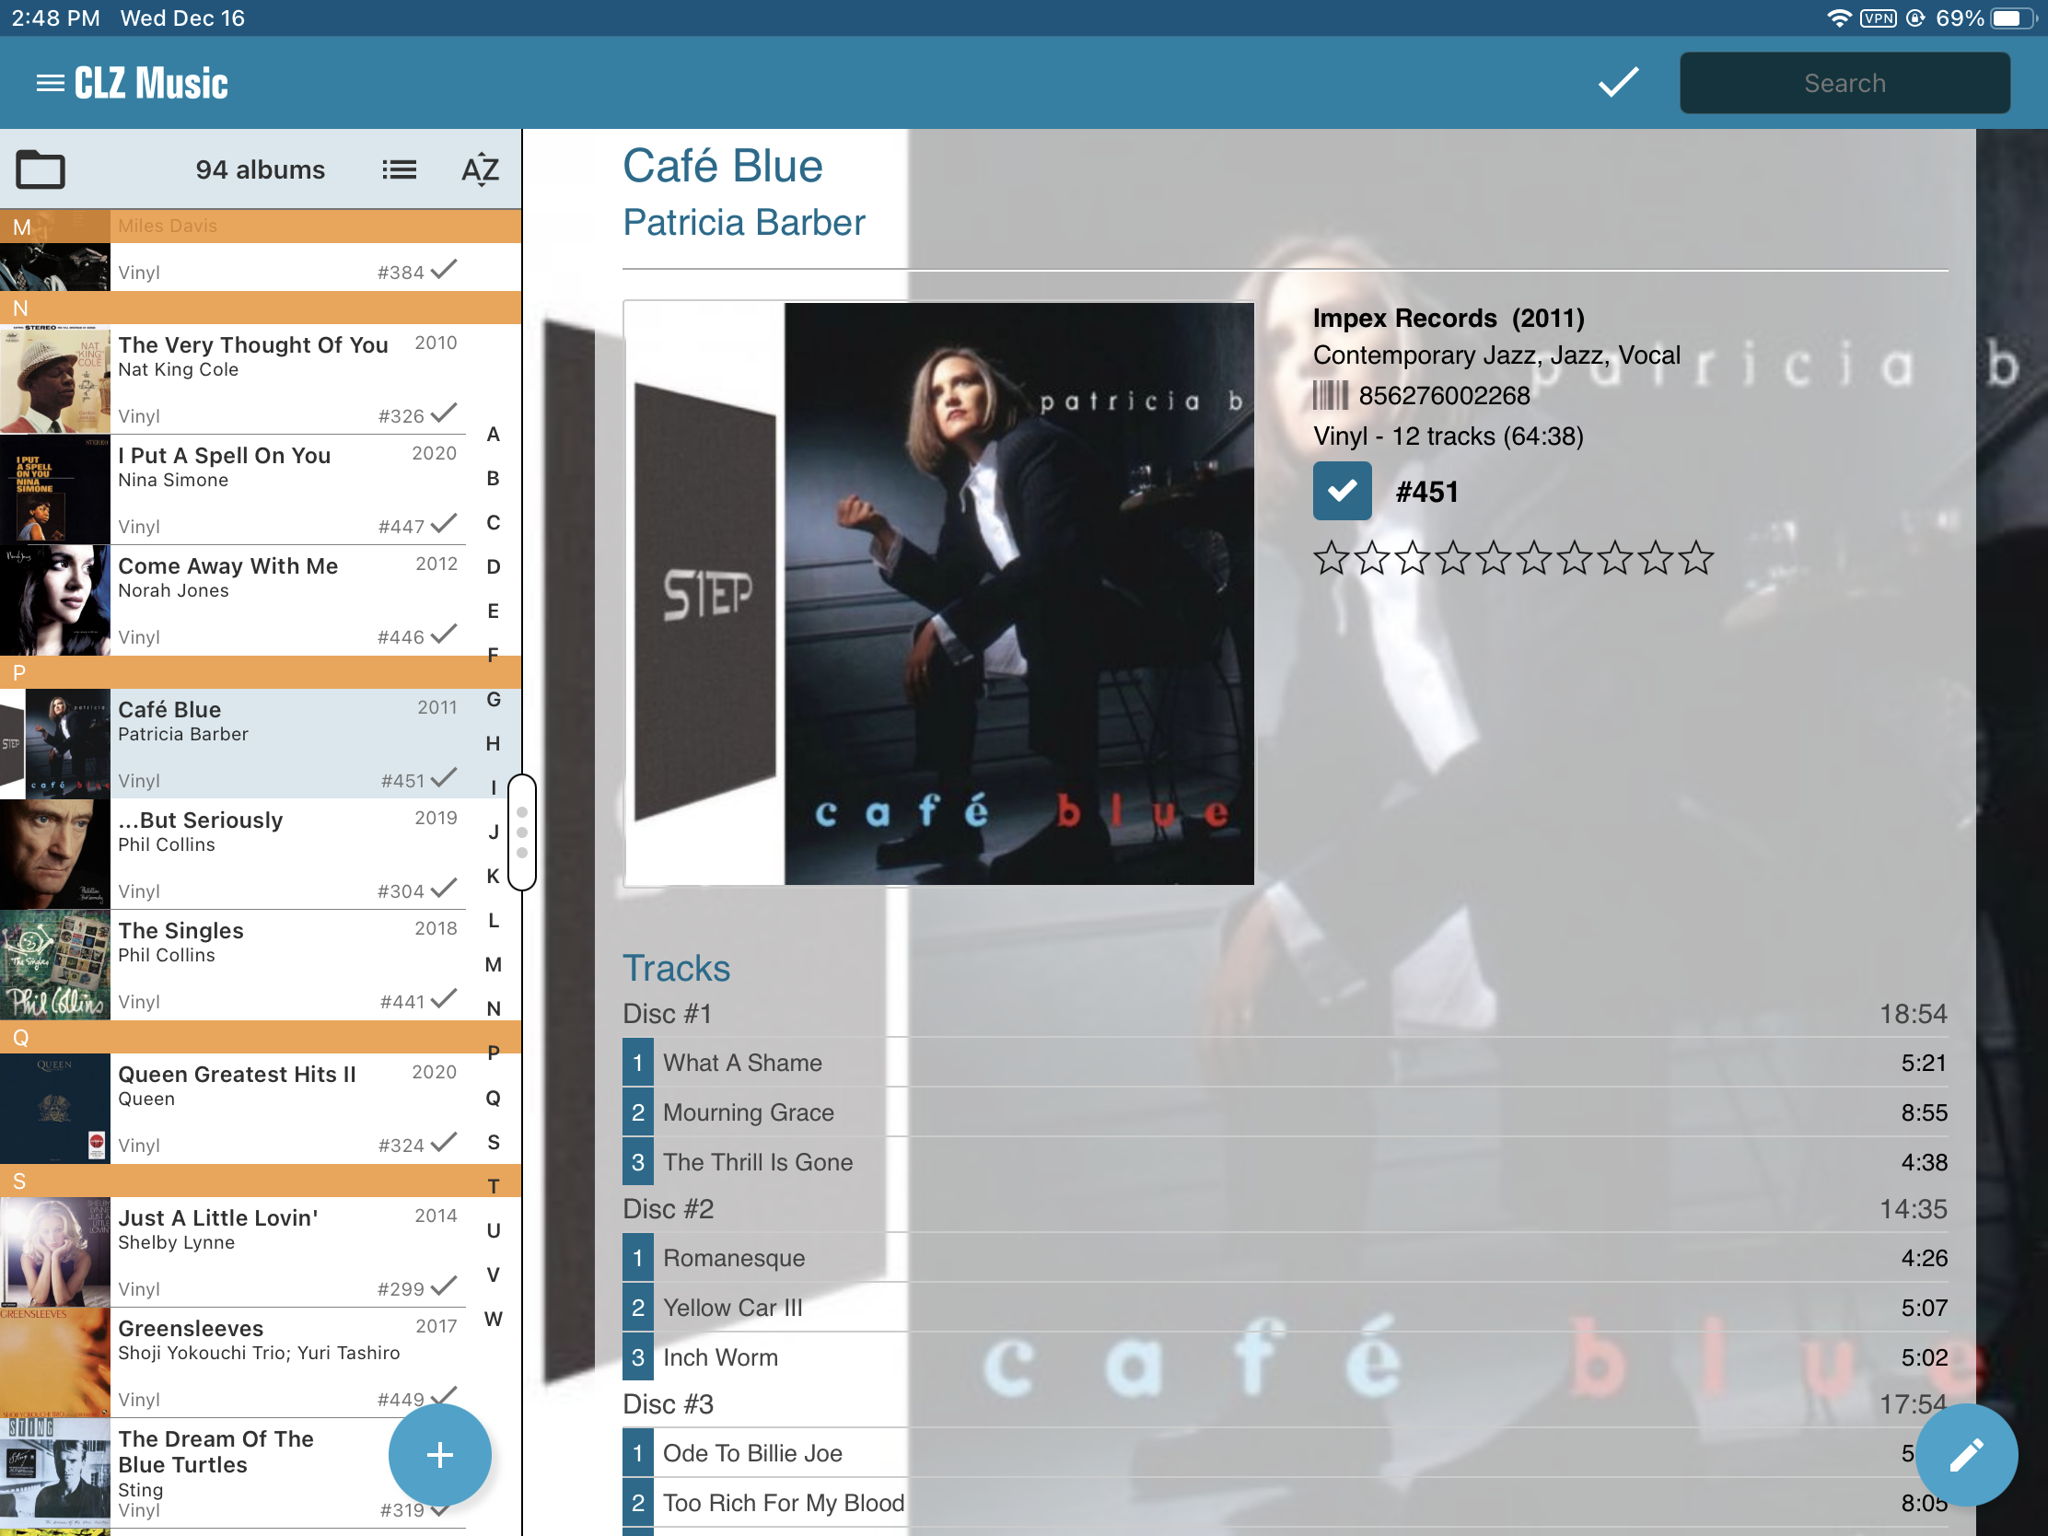The width and height of the screenshot is (2048, 1536).
Task: Tap Queen Greatest Hits II cover thumbnail
Action: pyautogui.click(x=55, y=1109)
